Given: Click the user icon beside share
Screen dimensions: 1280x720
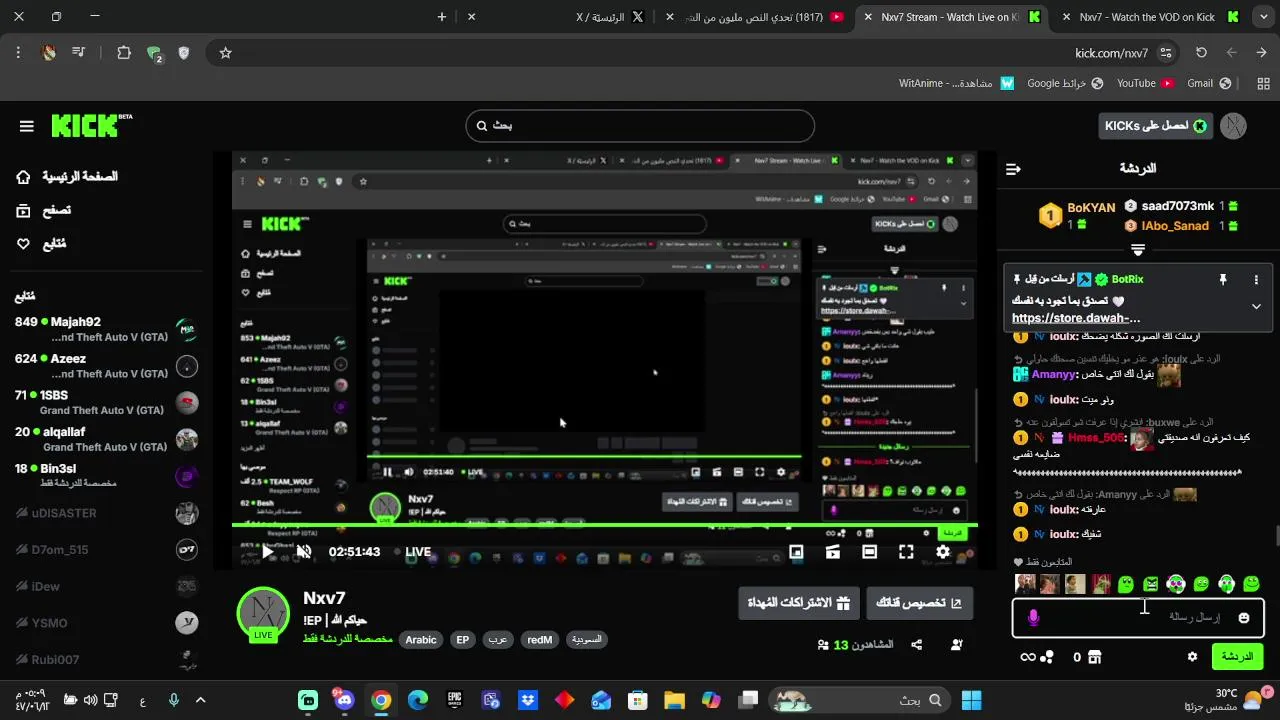Looking at the screenshot, I should (x=957, y=645).
